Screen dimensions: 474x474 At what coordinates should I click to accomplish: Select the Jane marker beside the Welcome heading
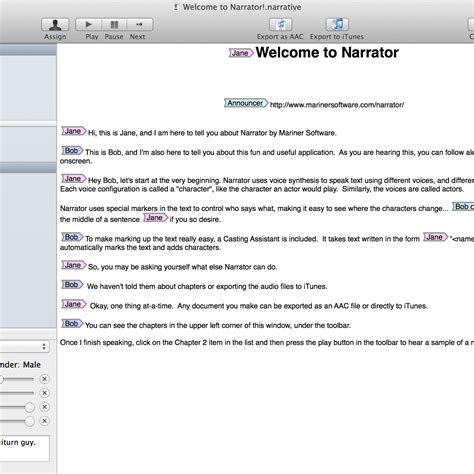coord(241,53)
